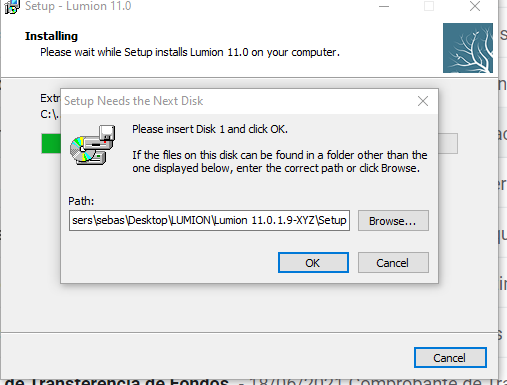Cancel the Lumion installation at the bottom
Screen dimensions: 507x385
[450, 358]
